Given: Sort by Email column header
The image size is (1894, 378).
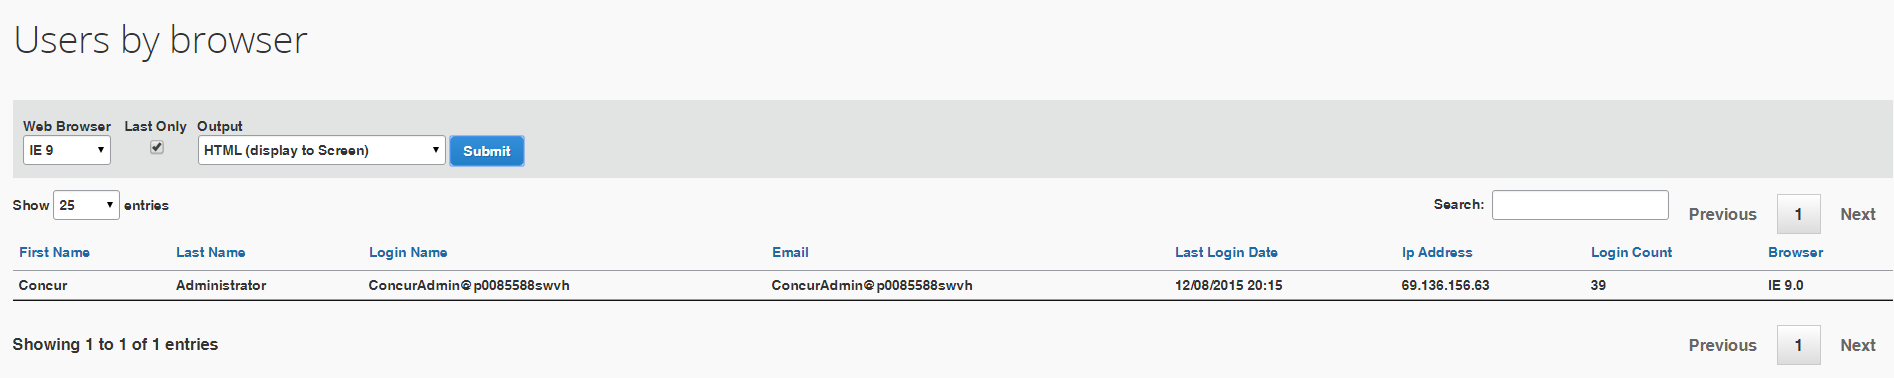Looking at the screenshot, I should [790, 252].
